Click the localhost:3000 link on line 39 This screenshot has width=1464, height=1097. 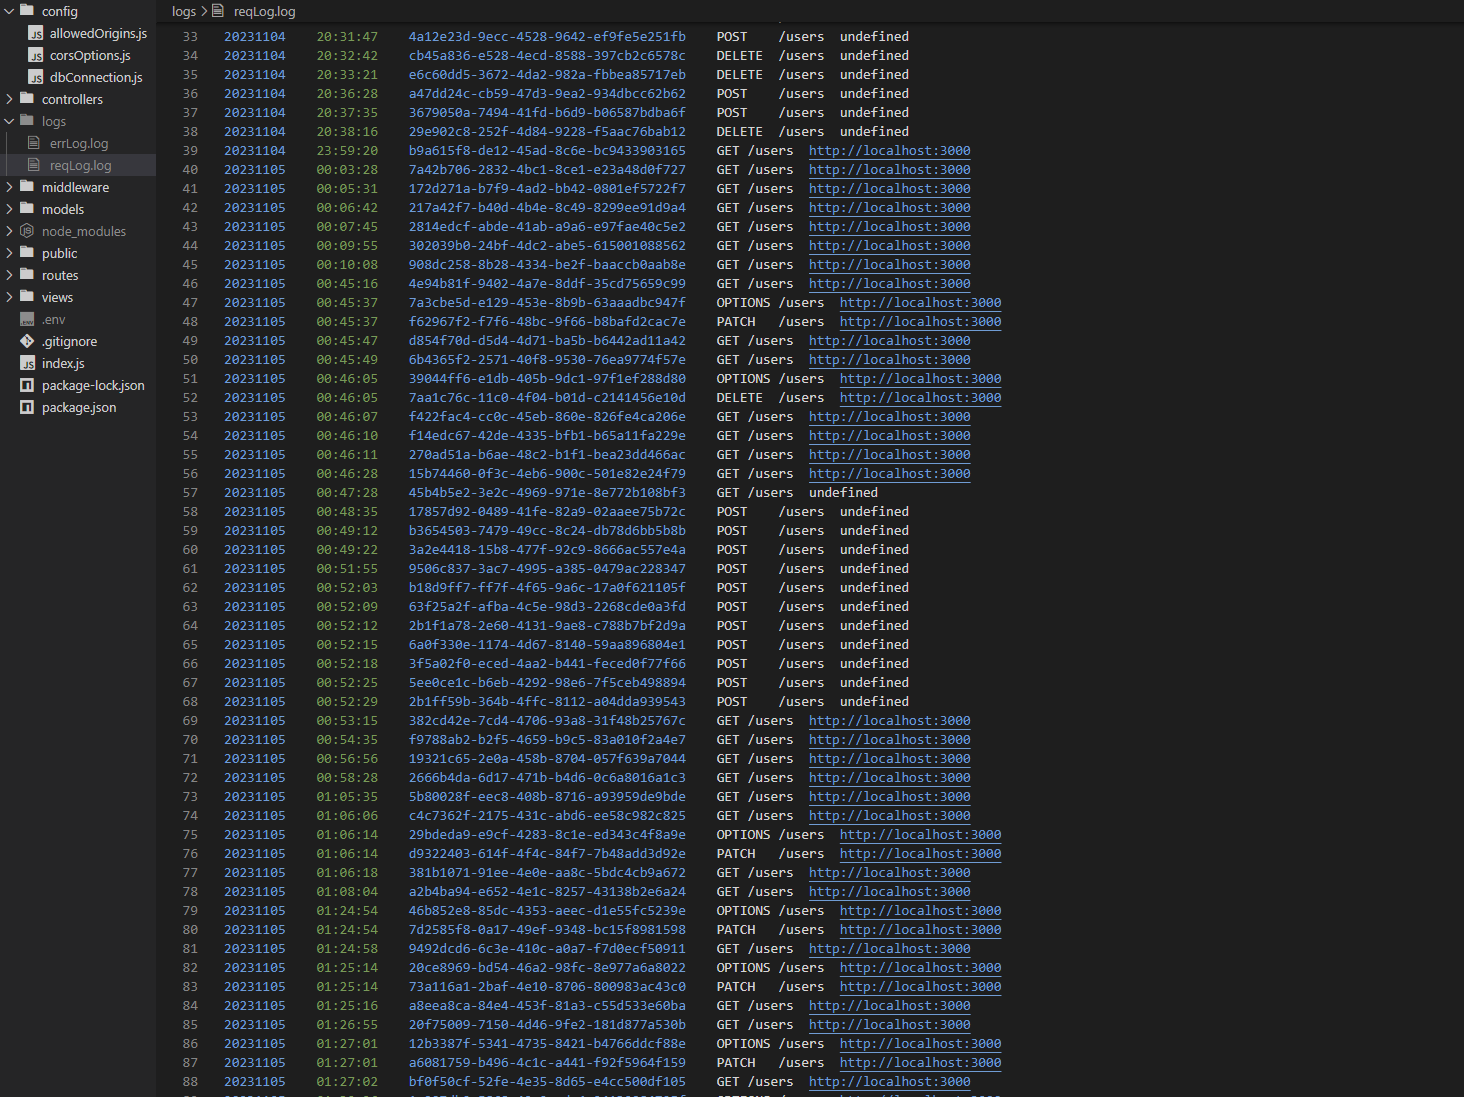889,151
